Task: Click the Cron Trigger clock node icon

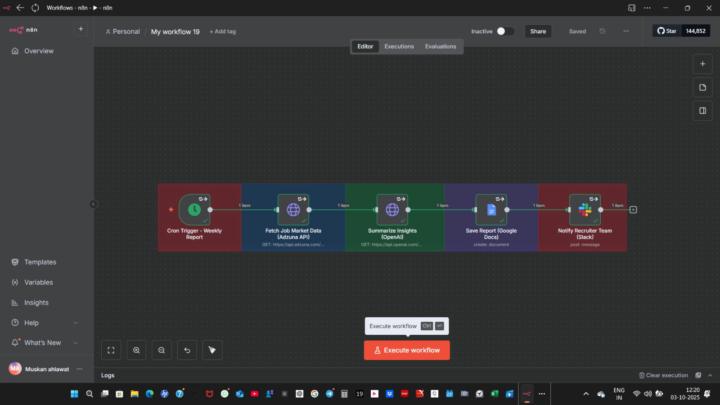Action: (x=195, y=210)
